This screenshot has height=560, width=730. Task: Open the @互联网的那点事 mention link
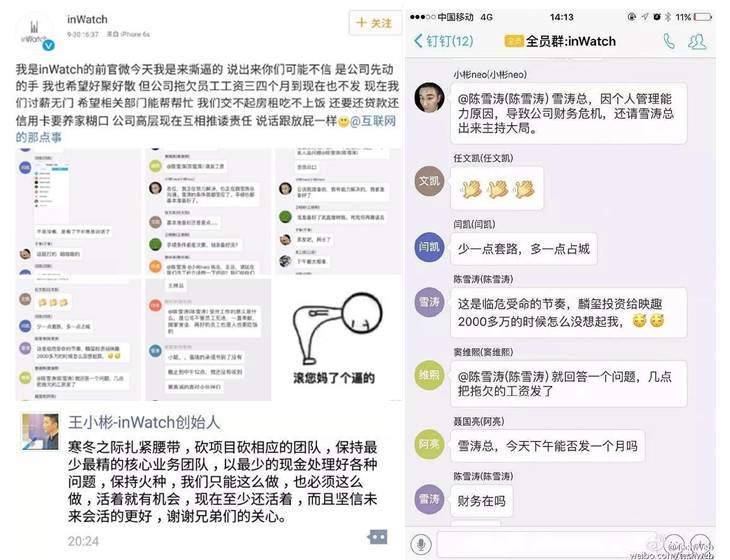click(x=205, y=129)
